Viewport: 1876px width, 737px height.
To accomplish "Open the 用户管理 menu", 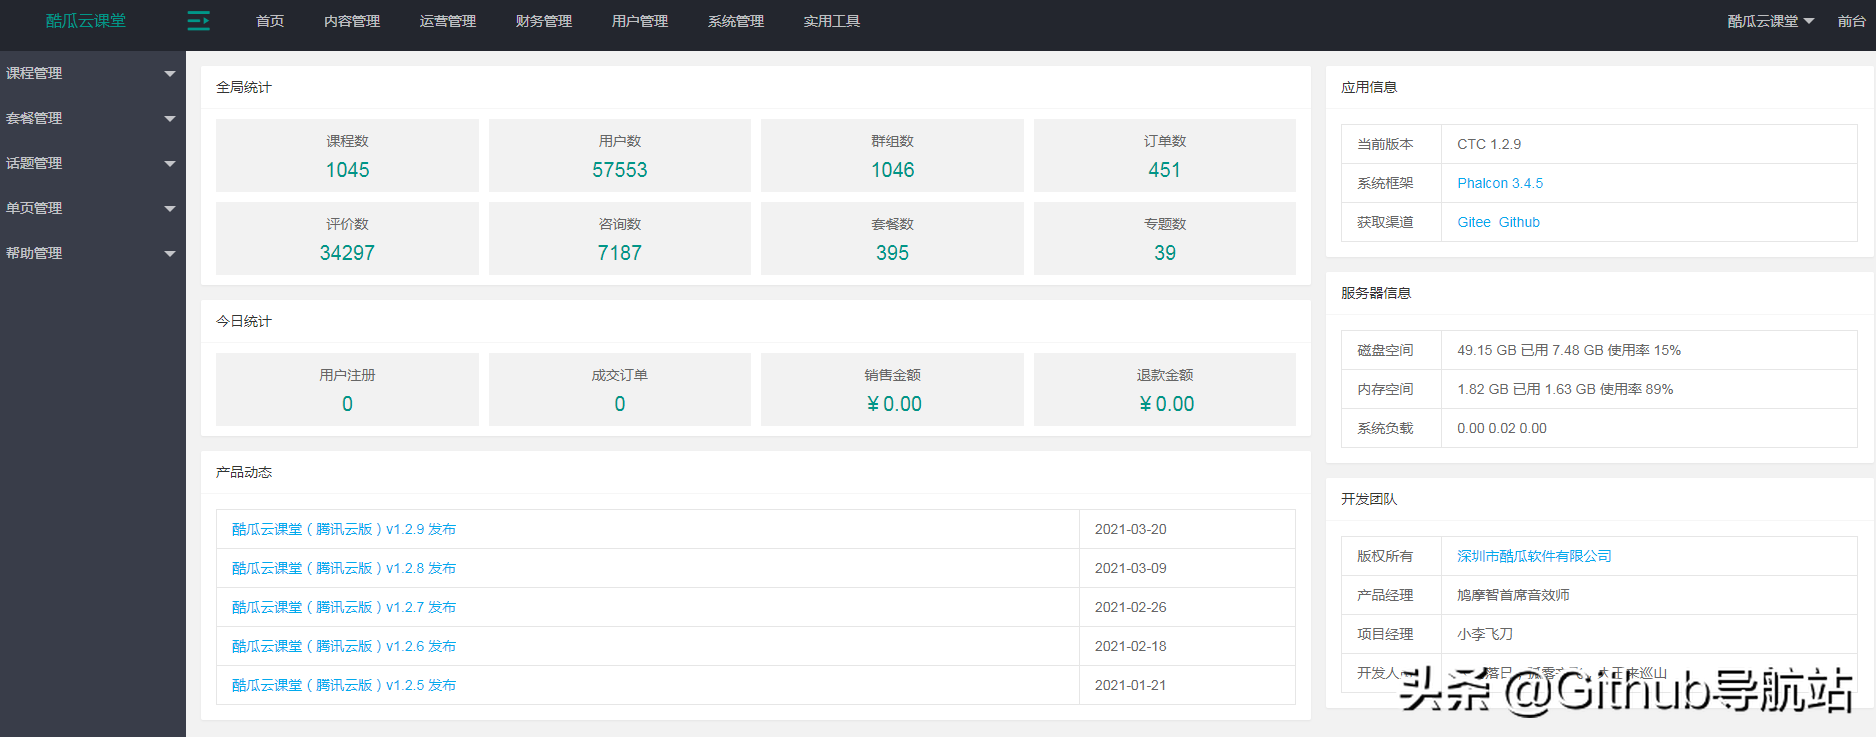I will point(640,21).
